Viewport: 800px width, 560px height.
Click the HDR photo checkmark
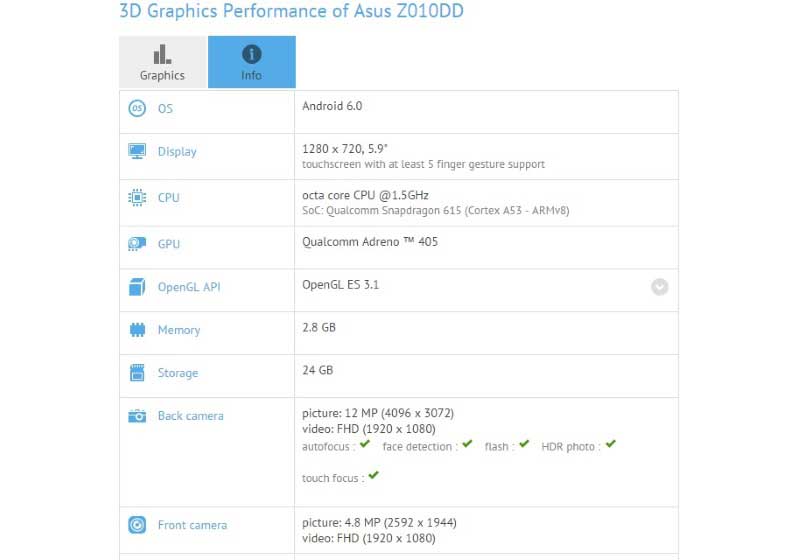(610, 445)
